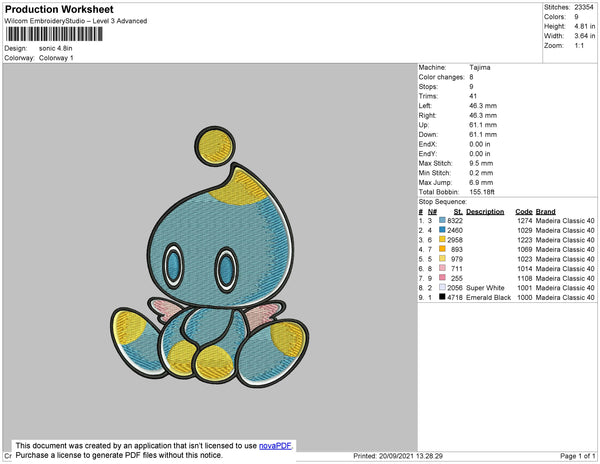
Task: Click the Production Worksheet title
Action: click(59, 10)
